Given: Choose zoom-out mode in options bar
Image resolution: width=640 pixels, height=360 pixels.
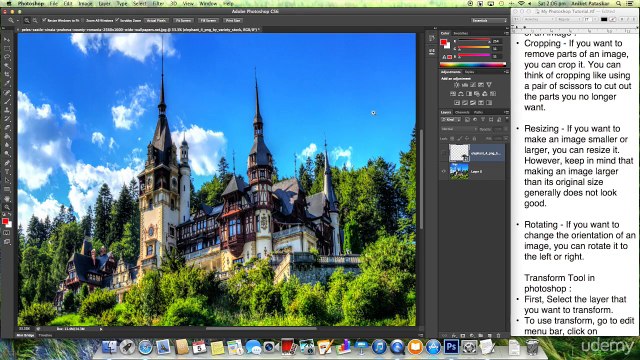Looking at the screenshot, I should pos(35,20).
